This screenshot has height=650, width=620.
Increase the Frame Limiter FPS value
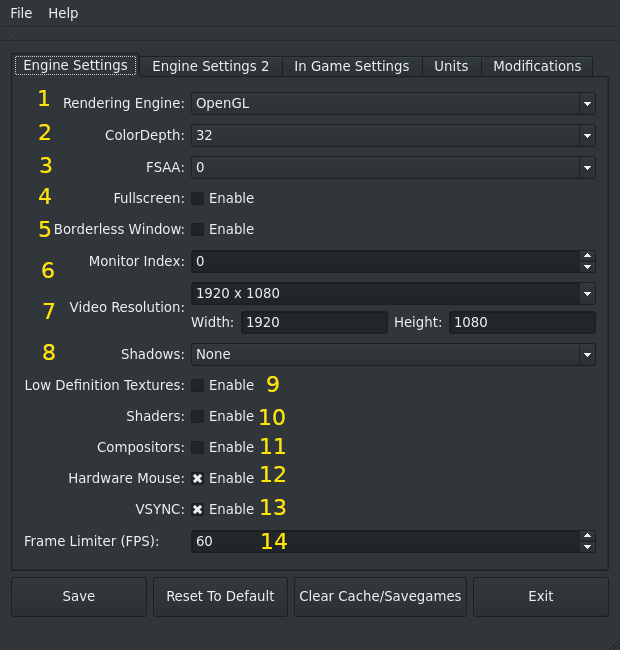(x=587, y=535)
